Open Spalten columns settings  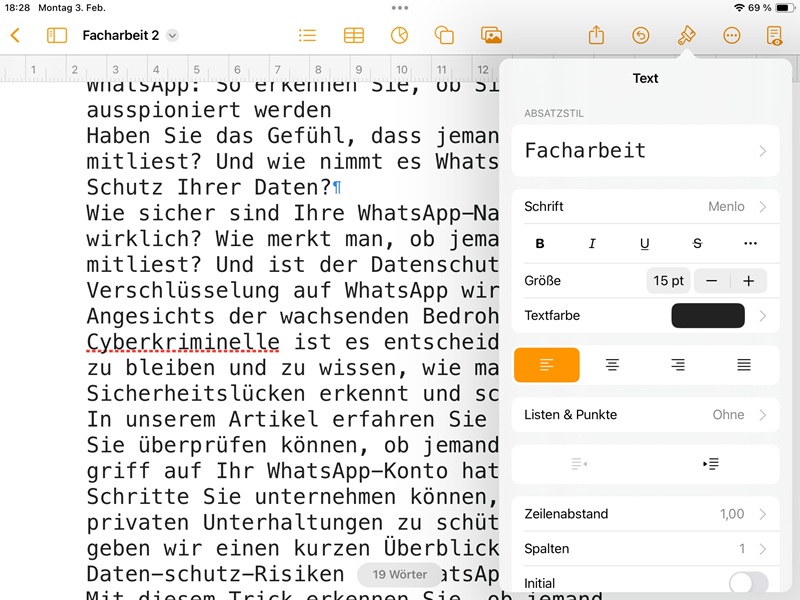(x=645, y=548)
